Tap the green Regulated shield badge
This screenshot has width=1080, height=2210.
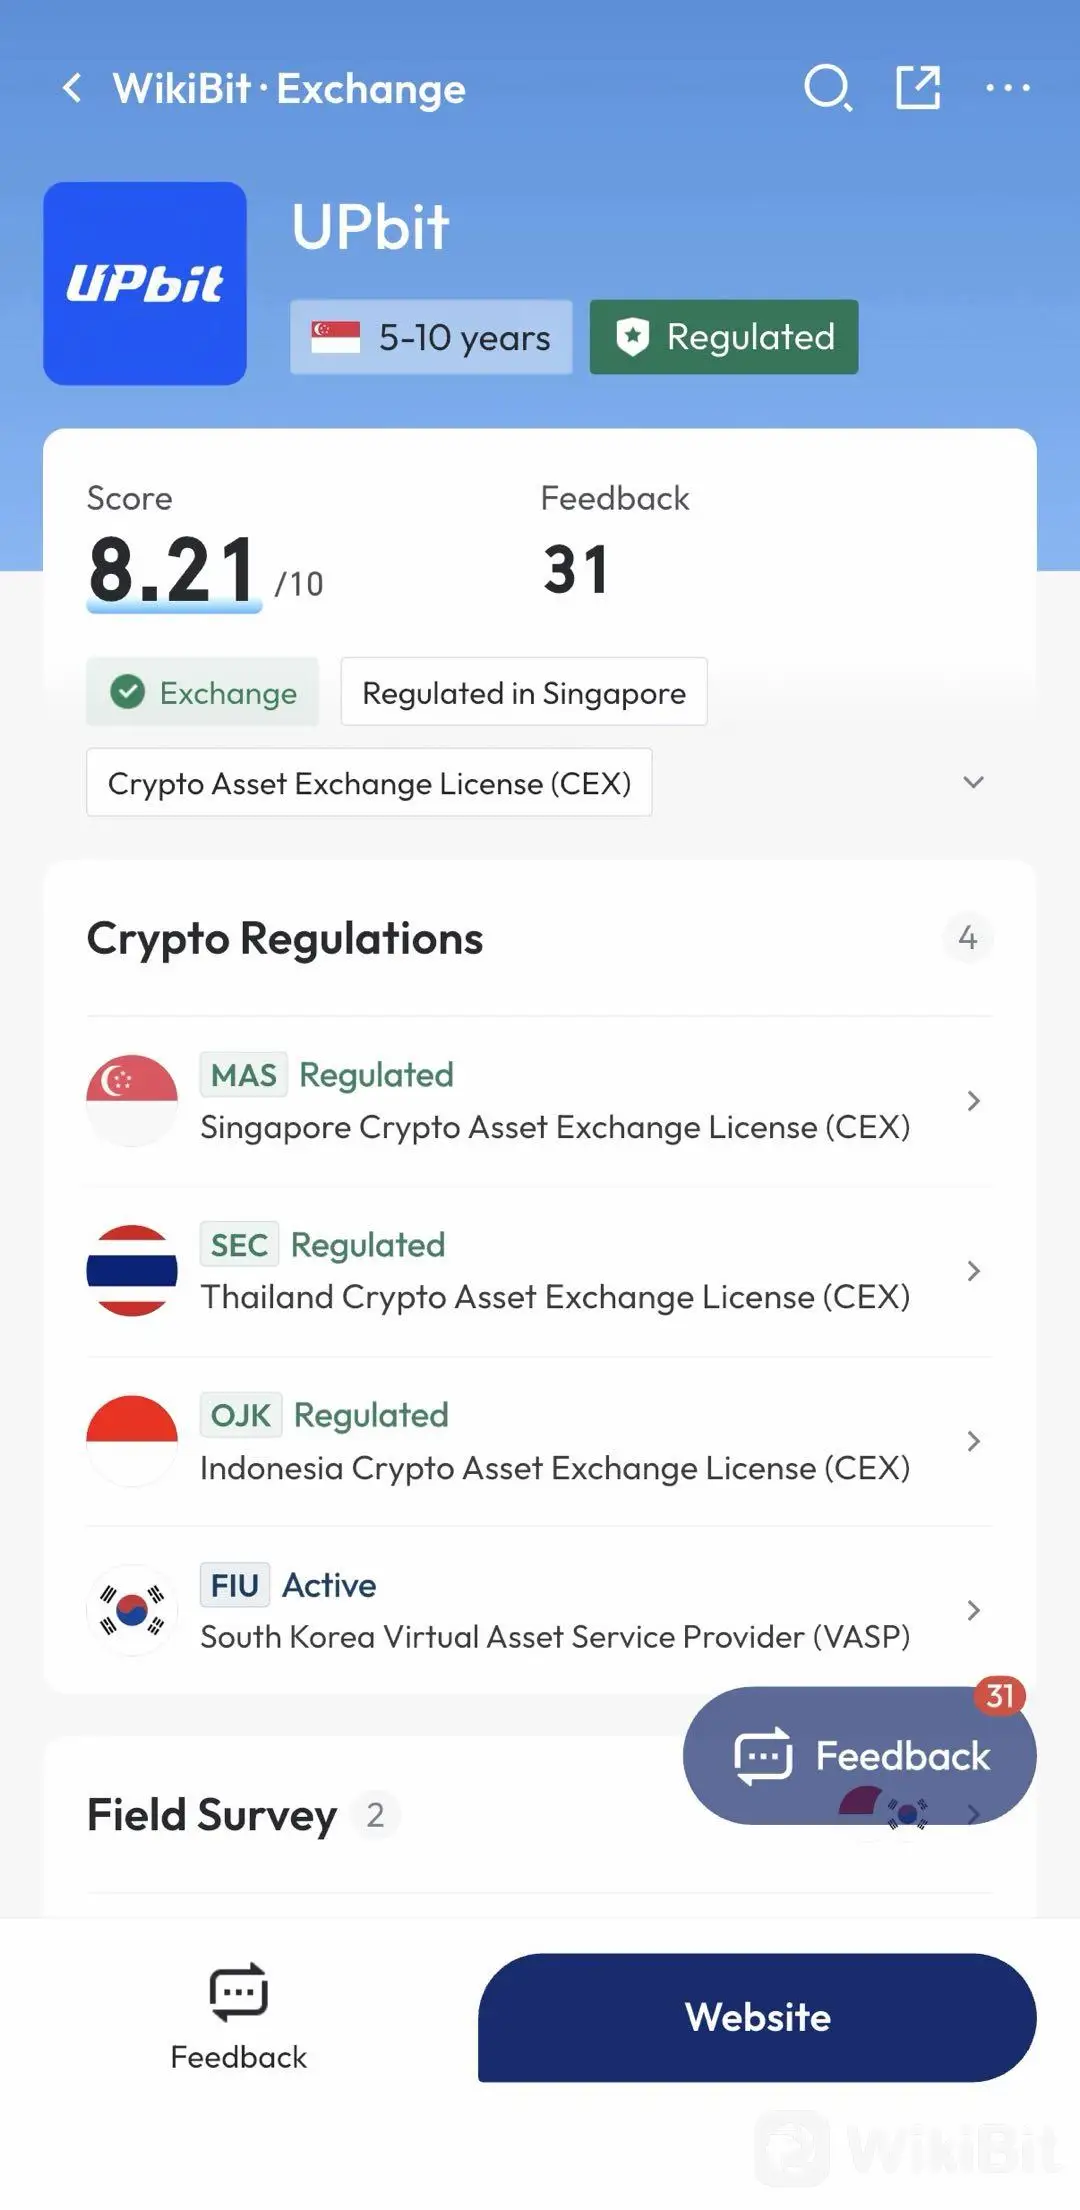pos(724,337)
